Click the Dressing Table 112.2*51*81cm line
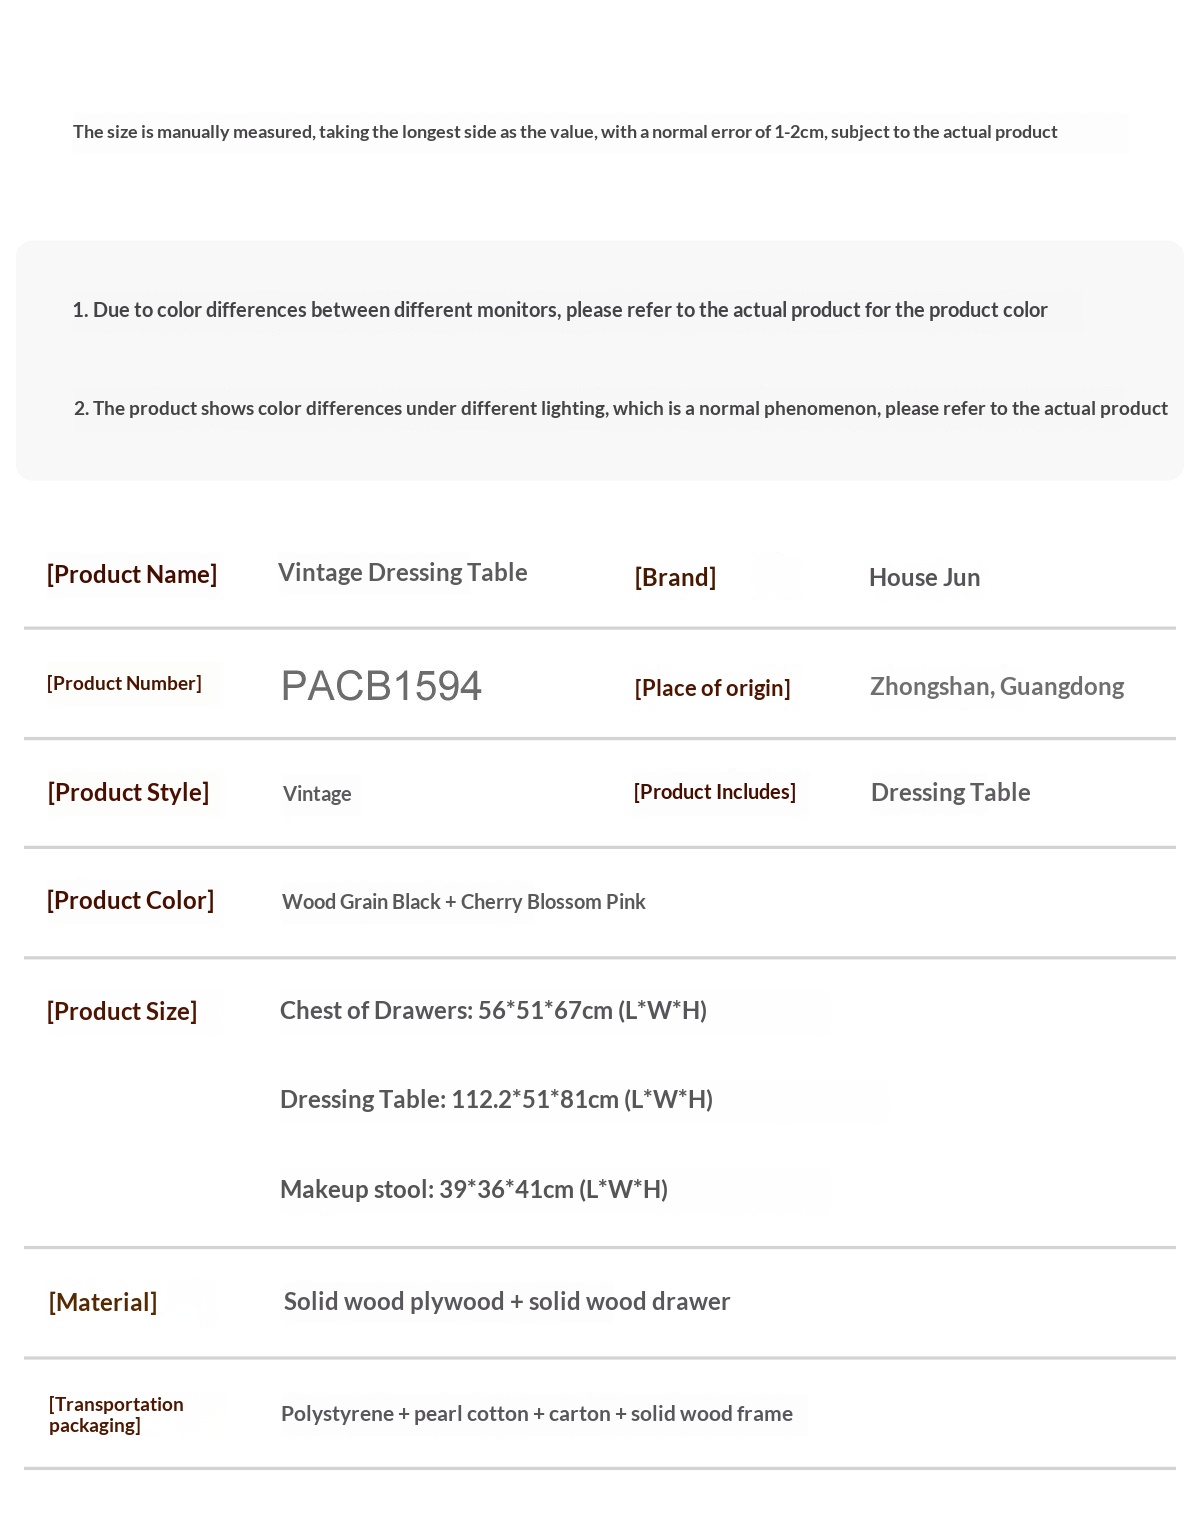1200x1517 pixels. [496, 1100]
